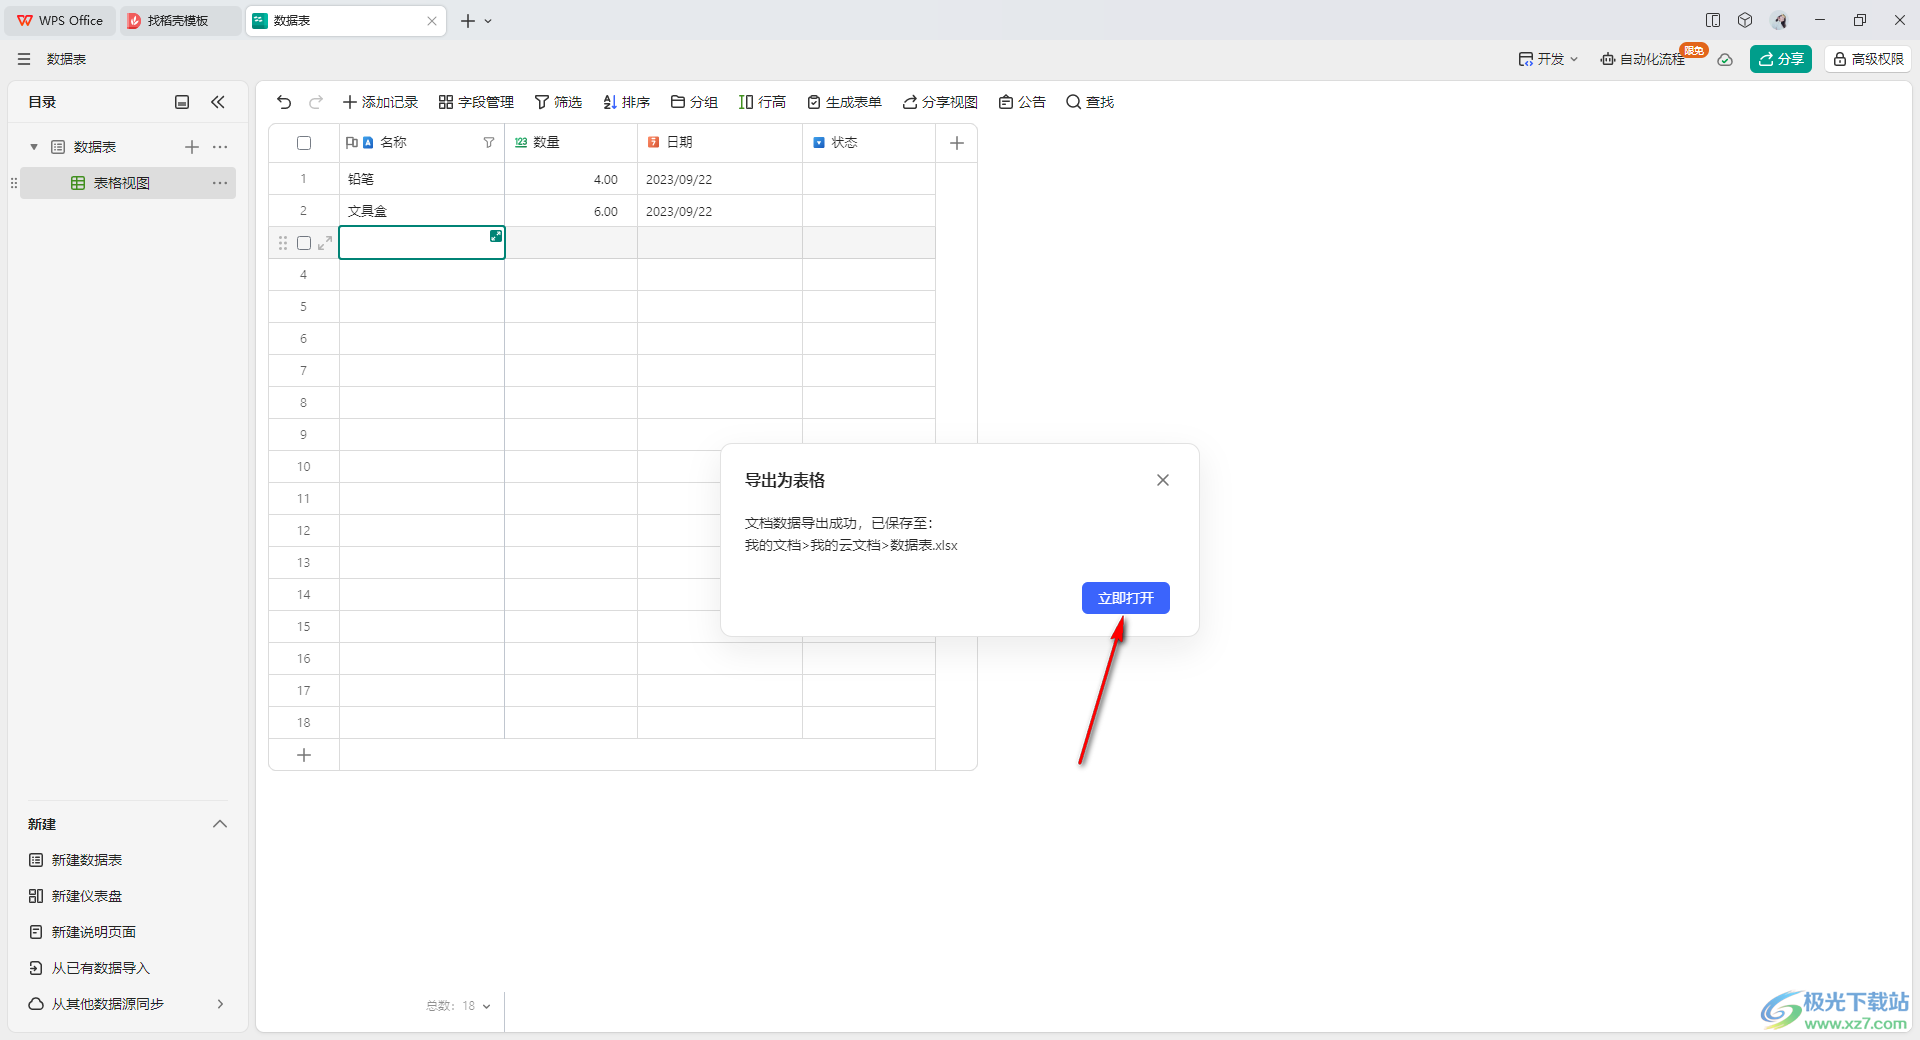1920x1040 pixels.
Task: Select the quantity cell 4.00
Action: pyautogui.click(x=571, y=179)
